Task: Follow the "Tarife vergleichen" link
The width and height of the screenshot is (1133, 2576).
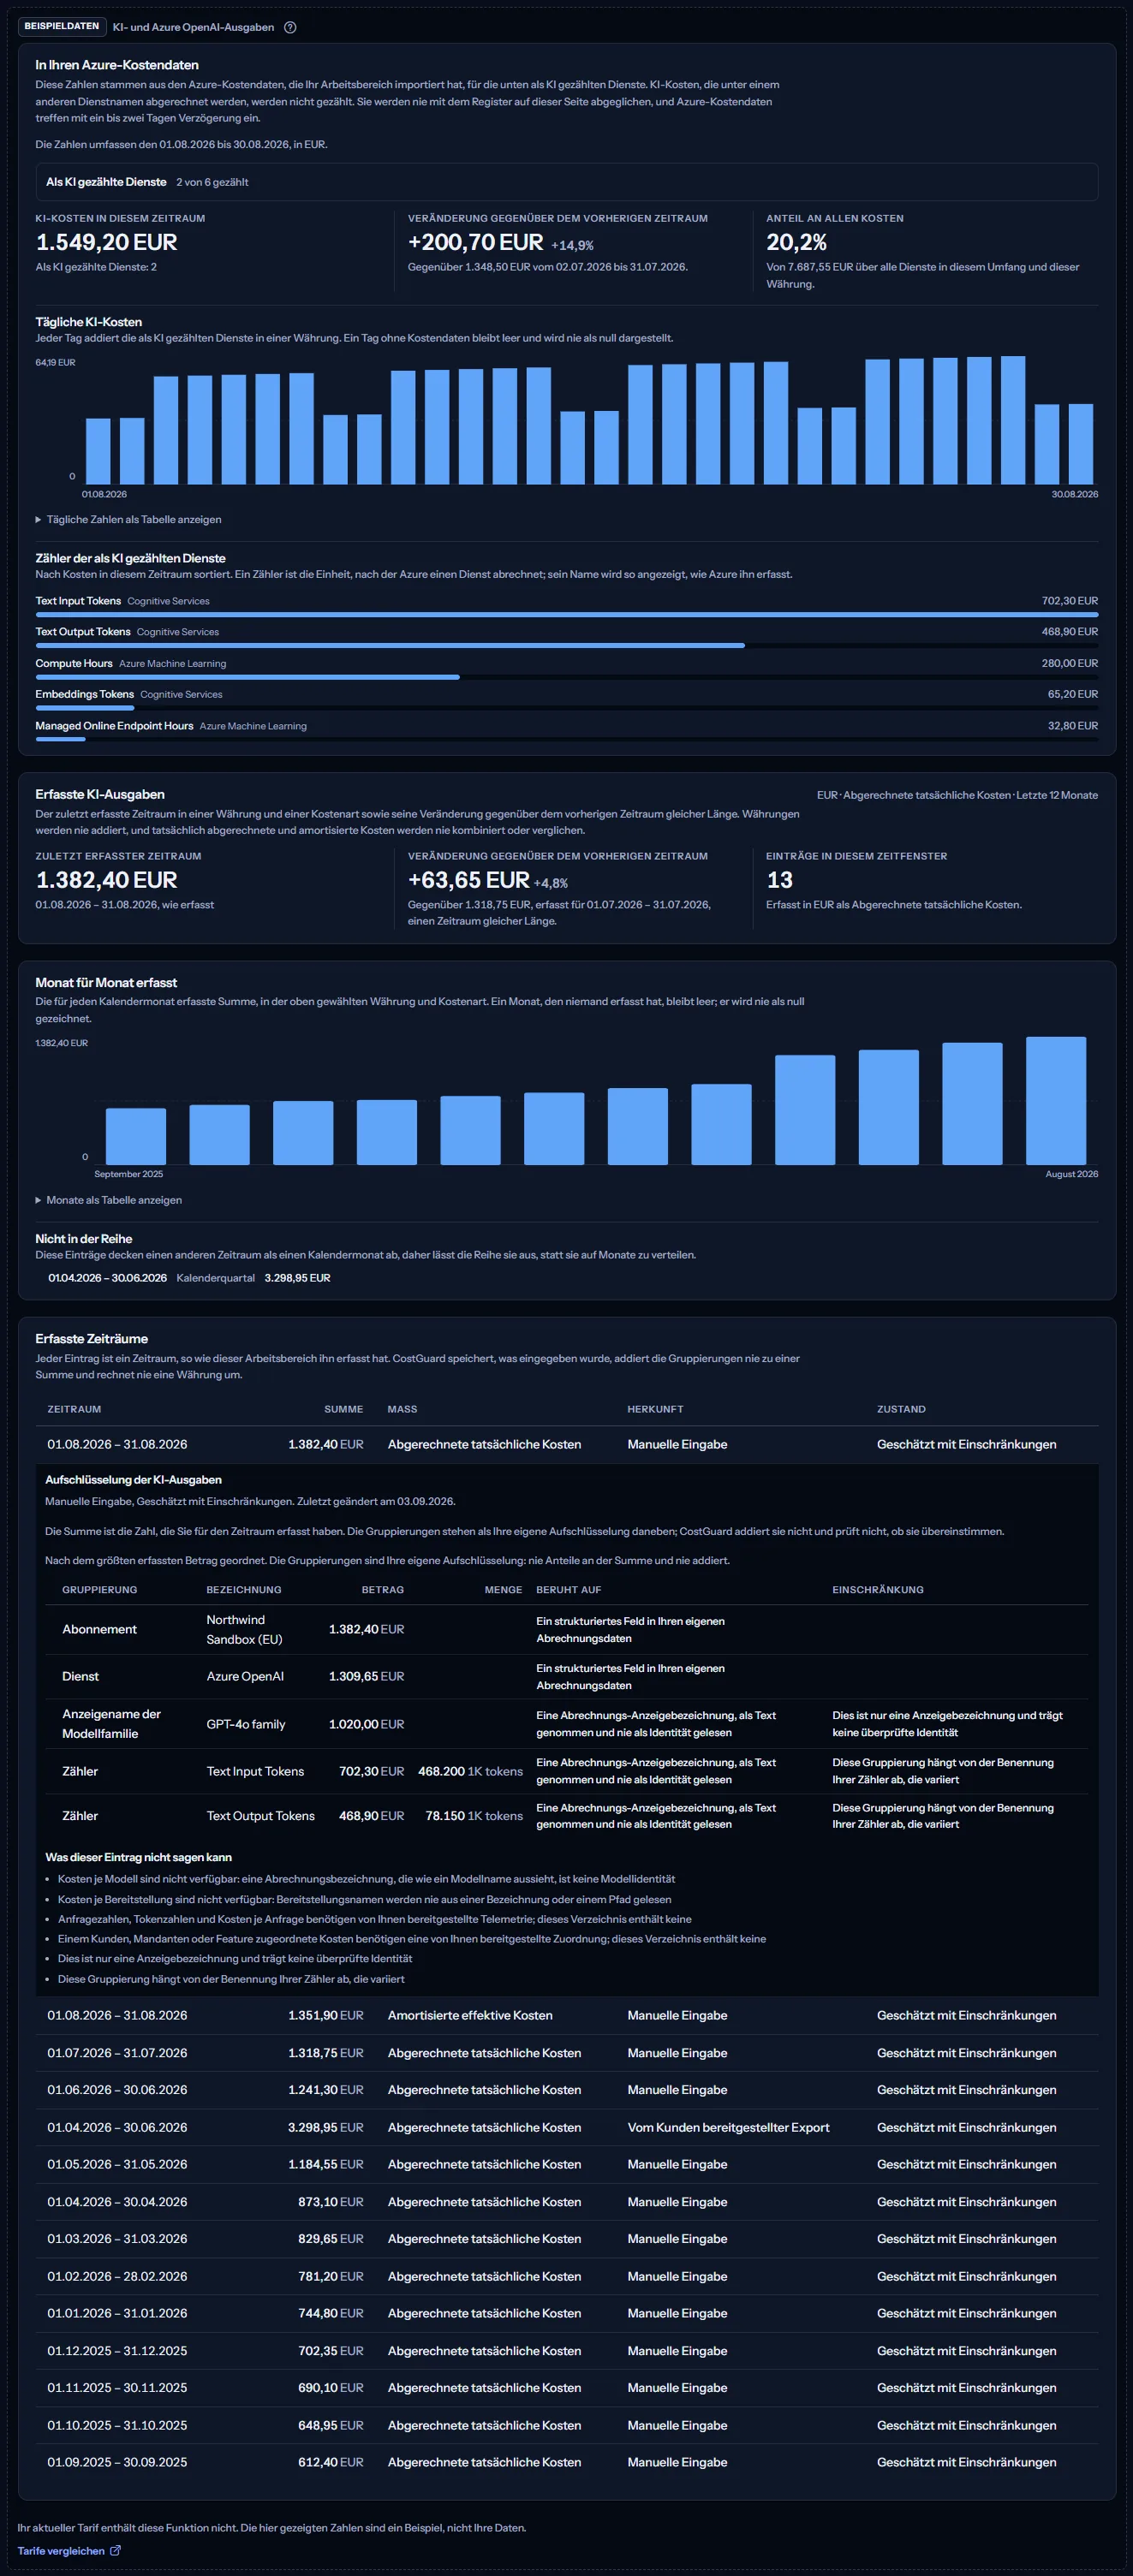Action: click(69, 2550)
